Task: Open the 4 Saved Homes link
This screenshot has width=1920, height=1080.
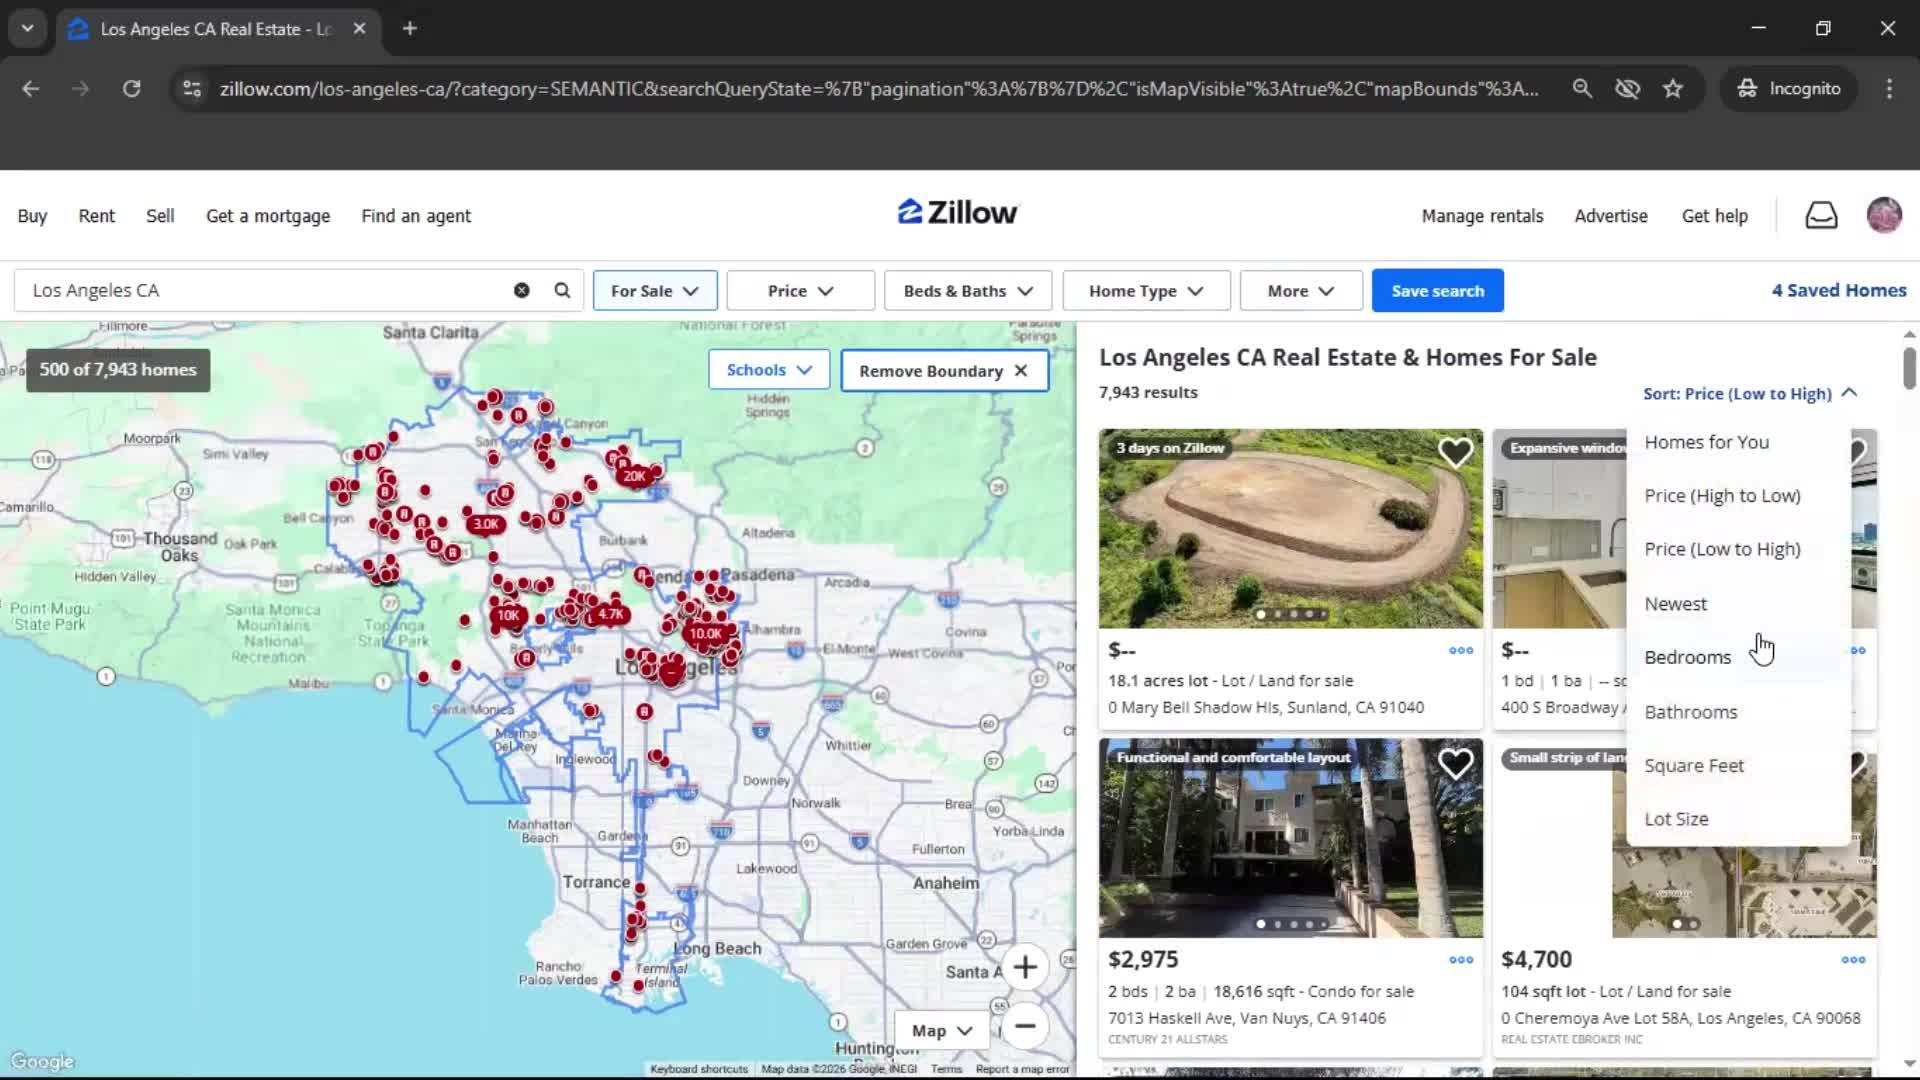Action: (1838, 290)
